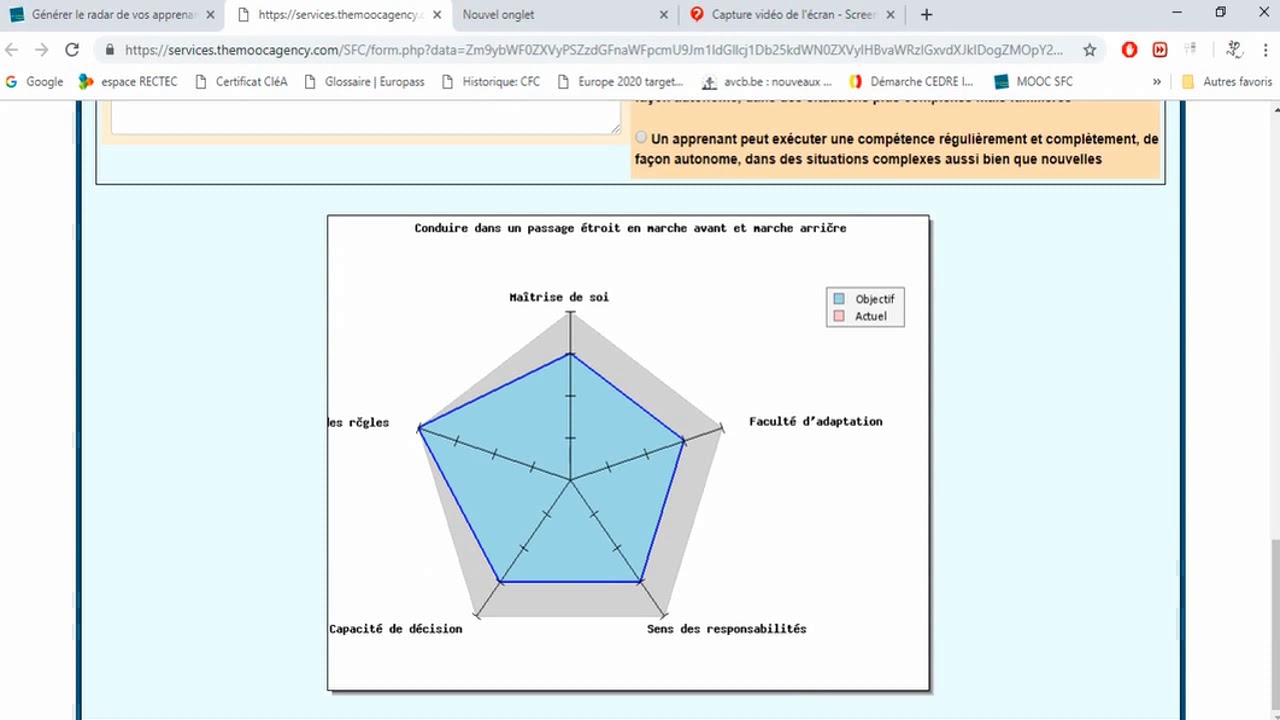1280x720 pixels.
Task: Open the greyed-out extension icon
Action: [x=1190, y=49]
